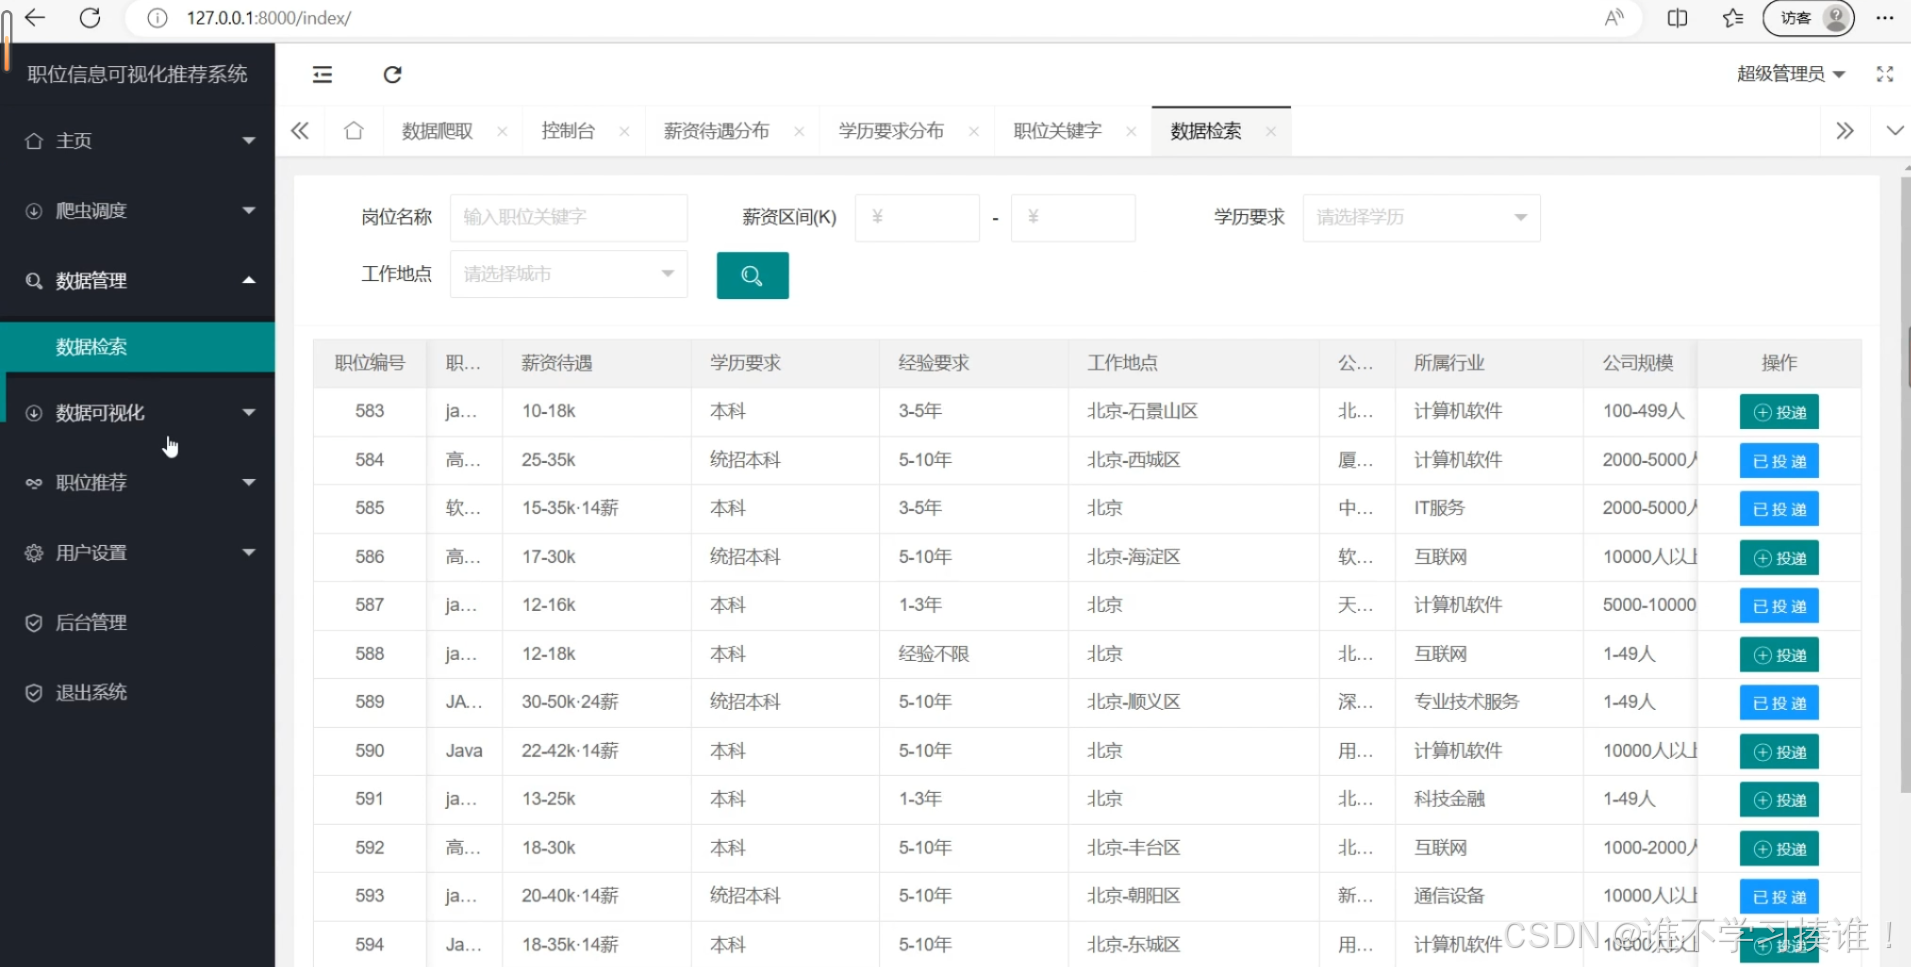
Task: Click 已投递 button for job 593
Action: tap(1779, 897)
